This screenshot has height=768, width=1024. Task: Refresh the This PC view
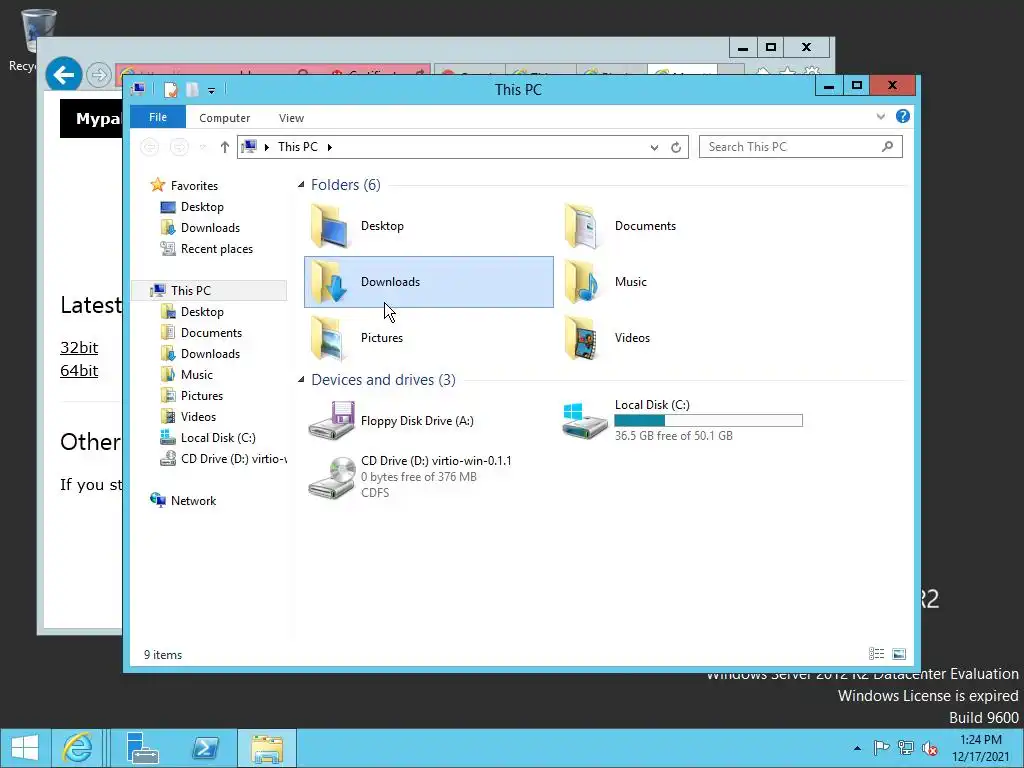(676, 148)
